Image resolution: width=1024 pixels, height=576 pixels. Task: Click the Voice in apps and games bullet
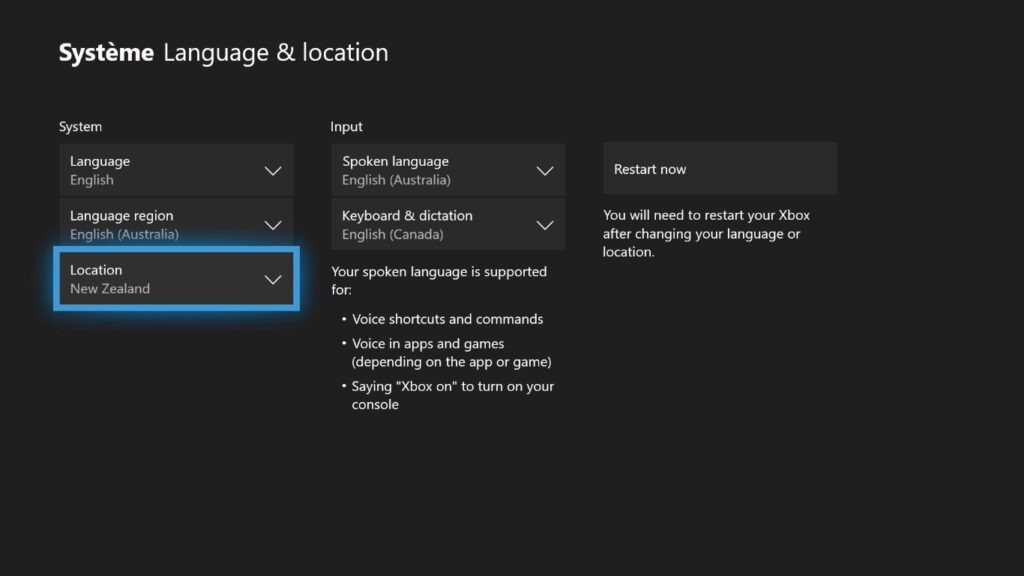[451, 353]
